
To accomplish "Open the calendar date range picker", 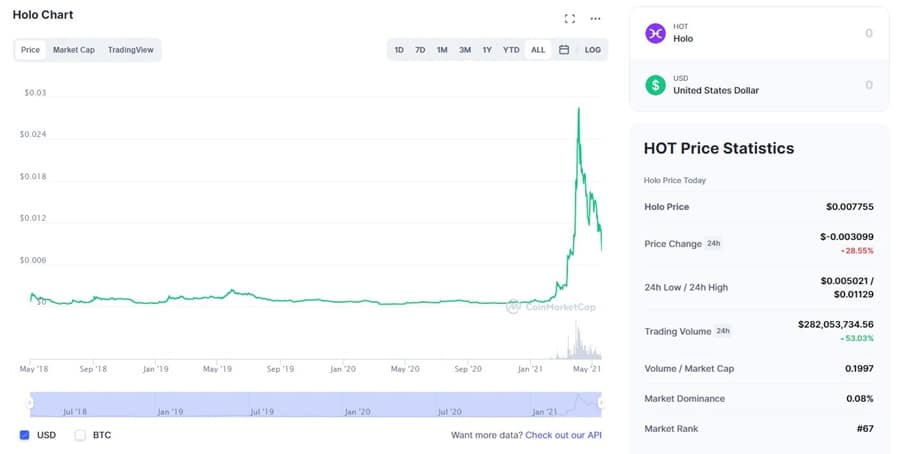I will (x=564, y=50).
